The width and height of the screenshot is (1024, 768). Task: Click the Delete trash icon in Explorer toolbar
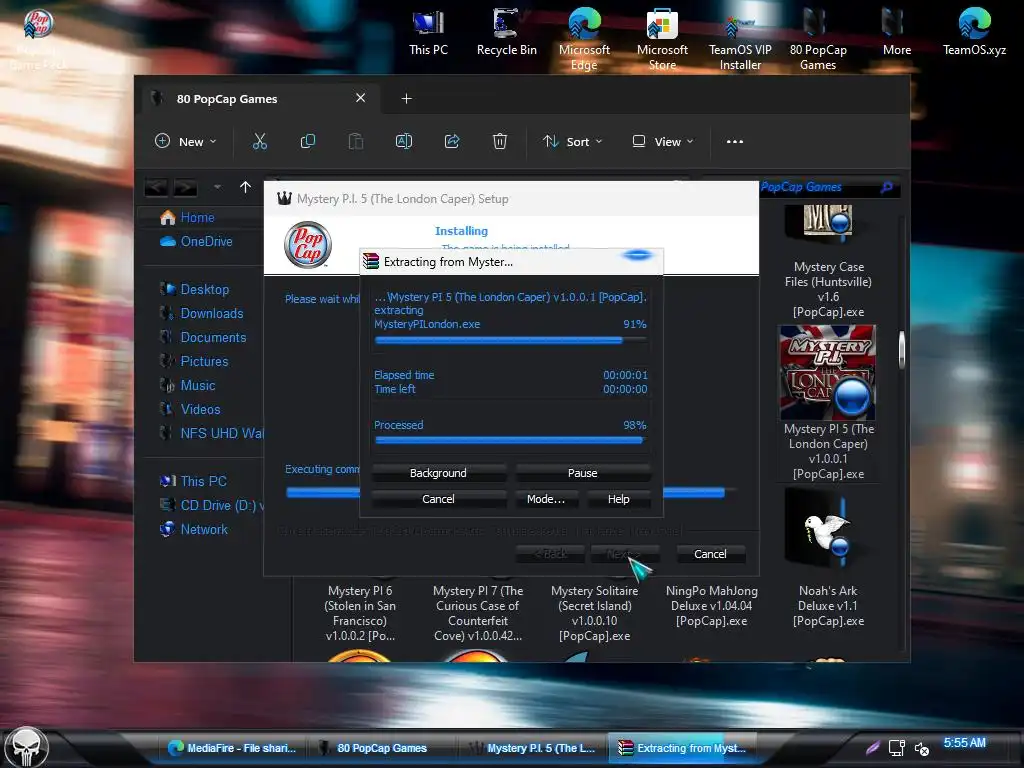coord(500,141)
